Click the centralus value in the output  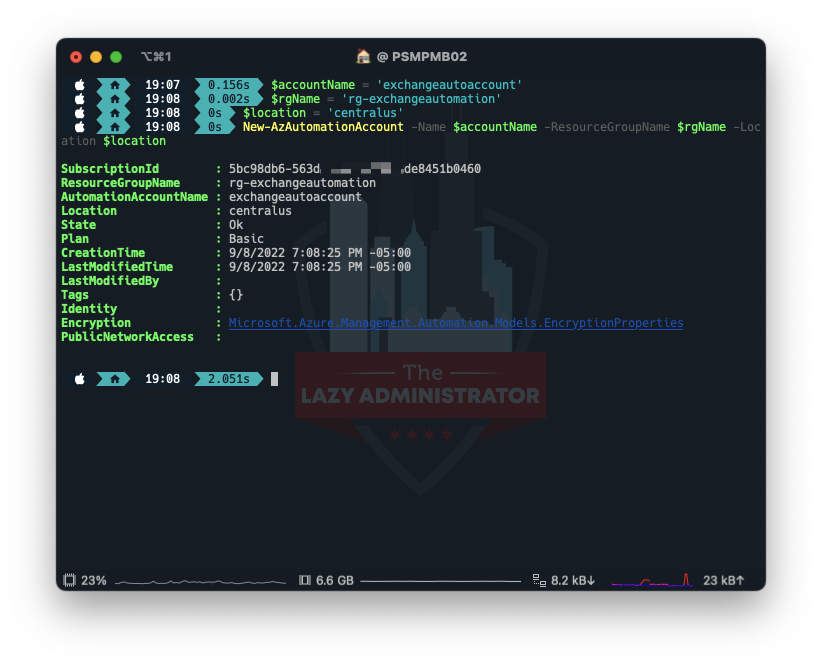pos(260,211)
